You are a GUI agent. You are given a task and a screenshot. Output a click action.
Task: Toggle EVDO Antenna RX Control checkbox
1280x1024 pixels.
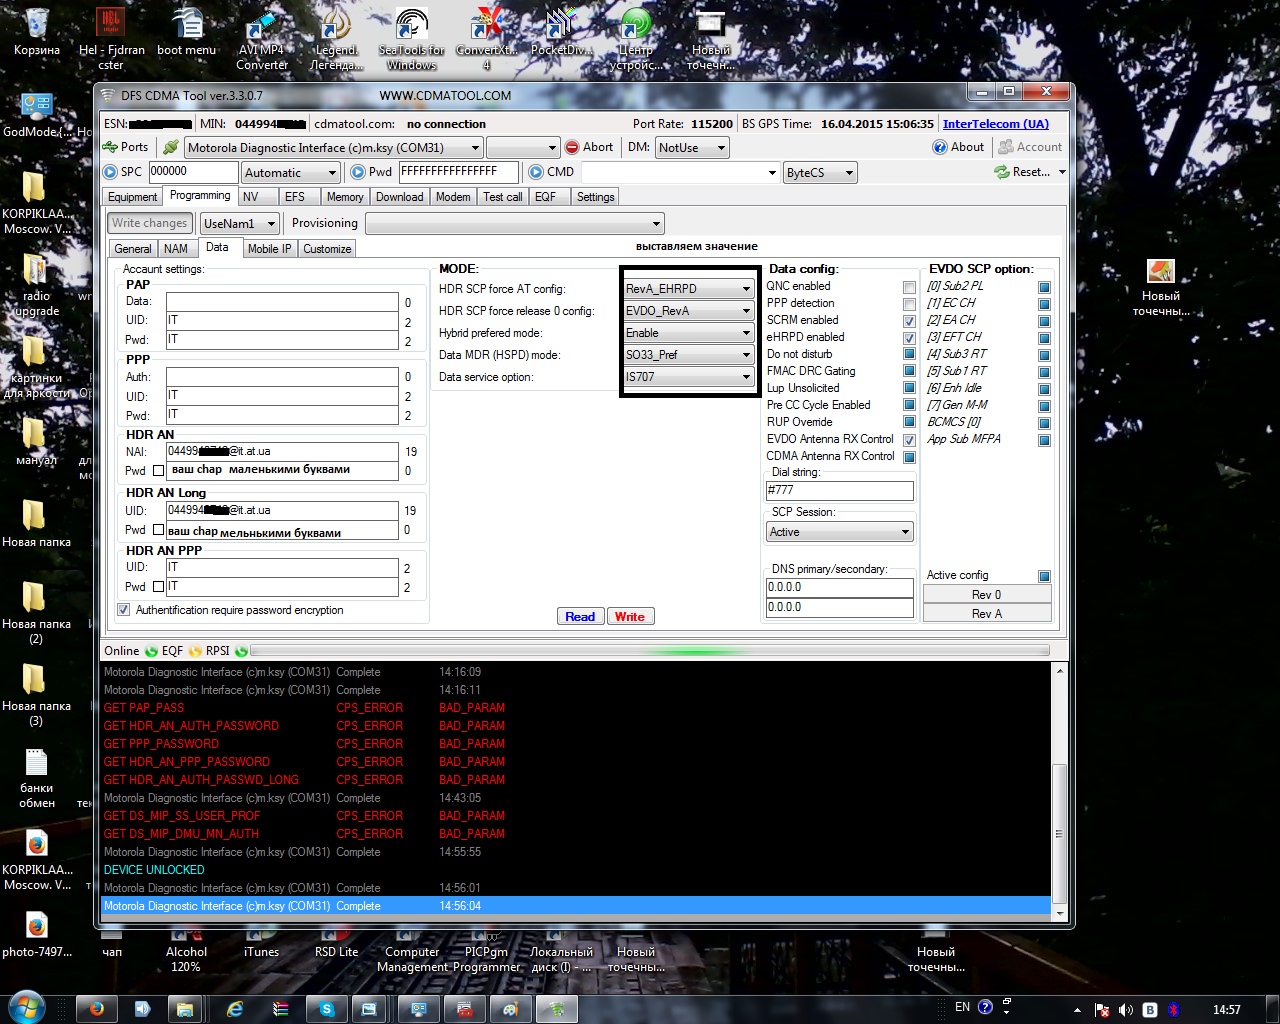[x=909, y=440]
